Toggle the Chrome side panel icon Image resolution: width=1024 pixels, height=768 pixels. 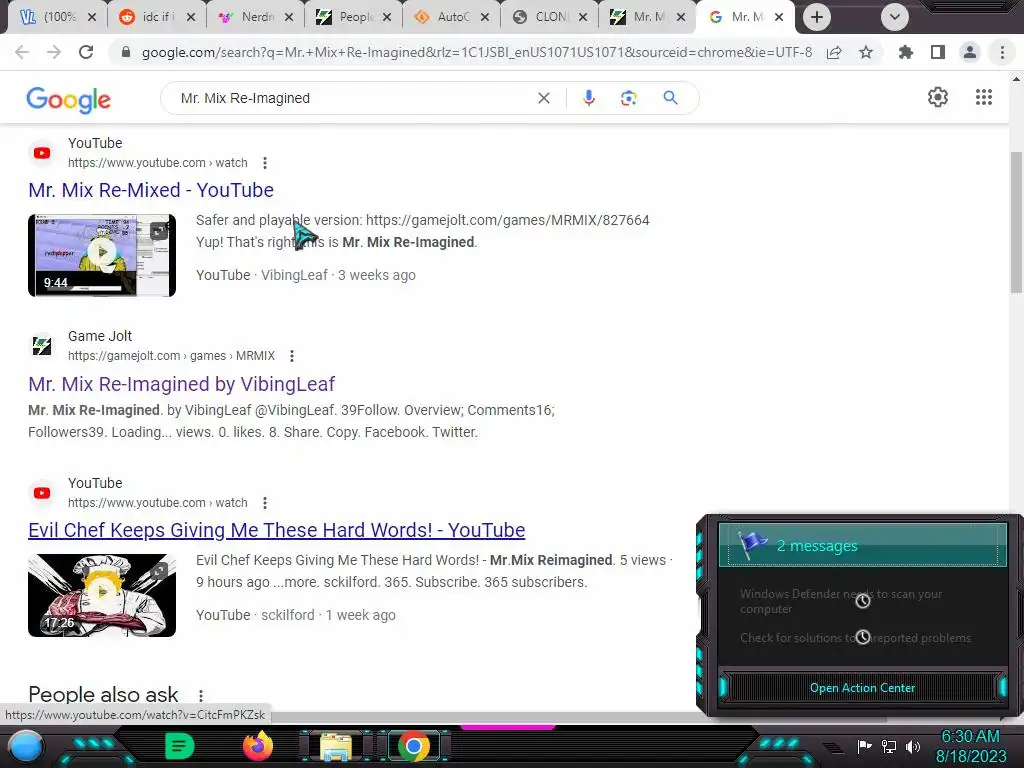[938, 52]
